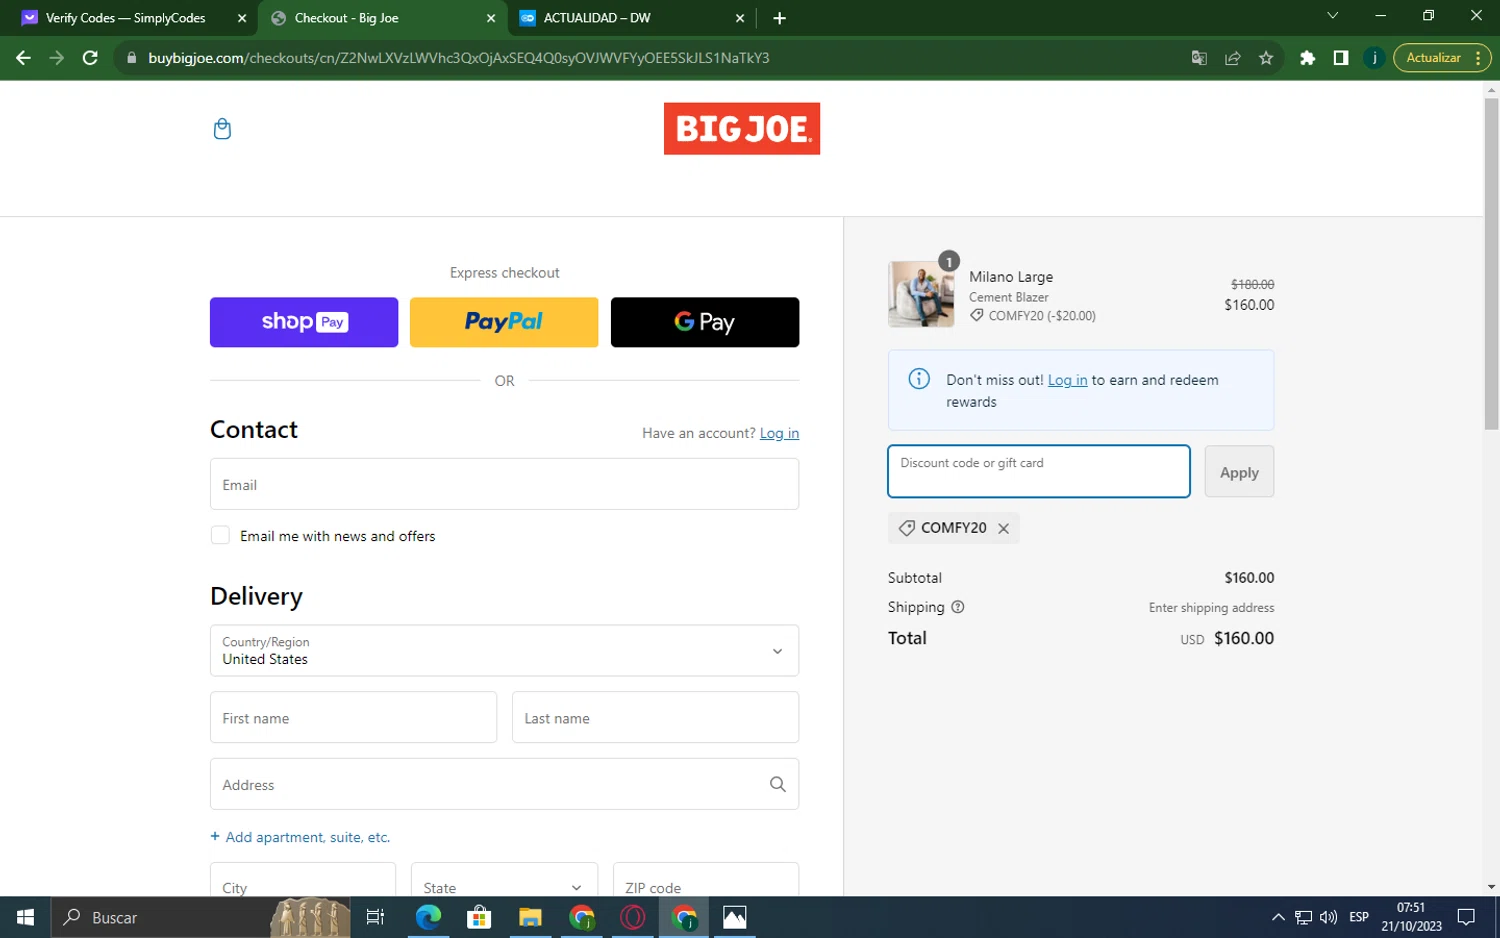Click the address search magnifier icon
The image size is (1500, 938).
[x=777, y=784]
